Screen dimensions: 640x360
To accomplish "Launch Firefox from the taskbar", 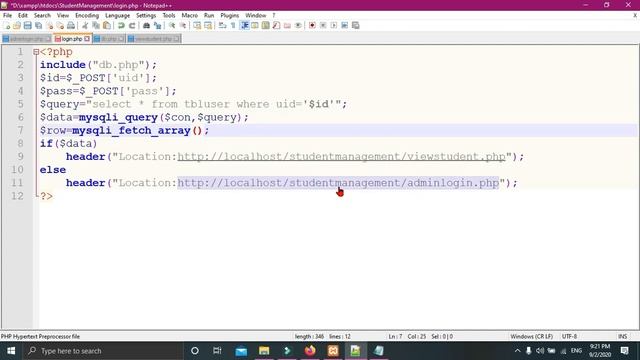I will (x=310, y=351).
